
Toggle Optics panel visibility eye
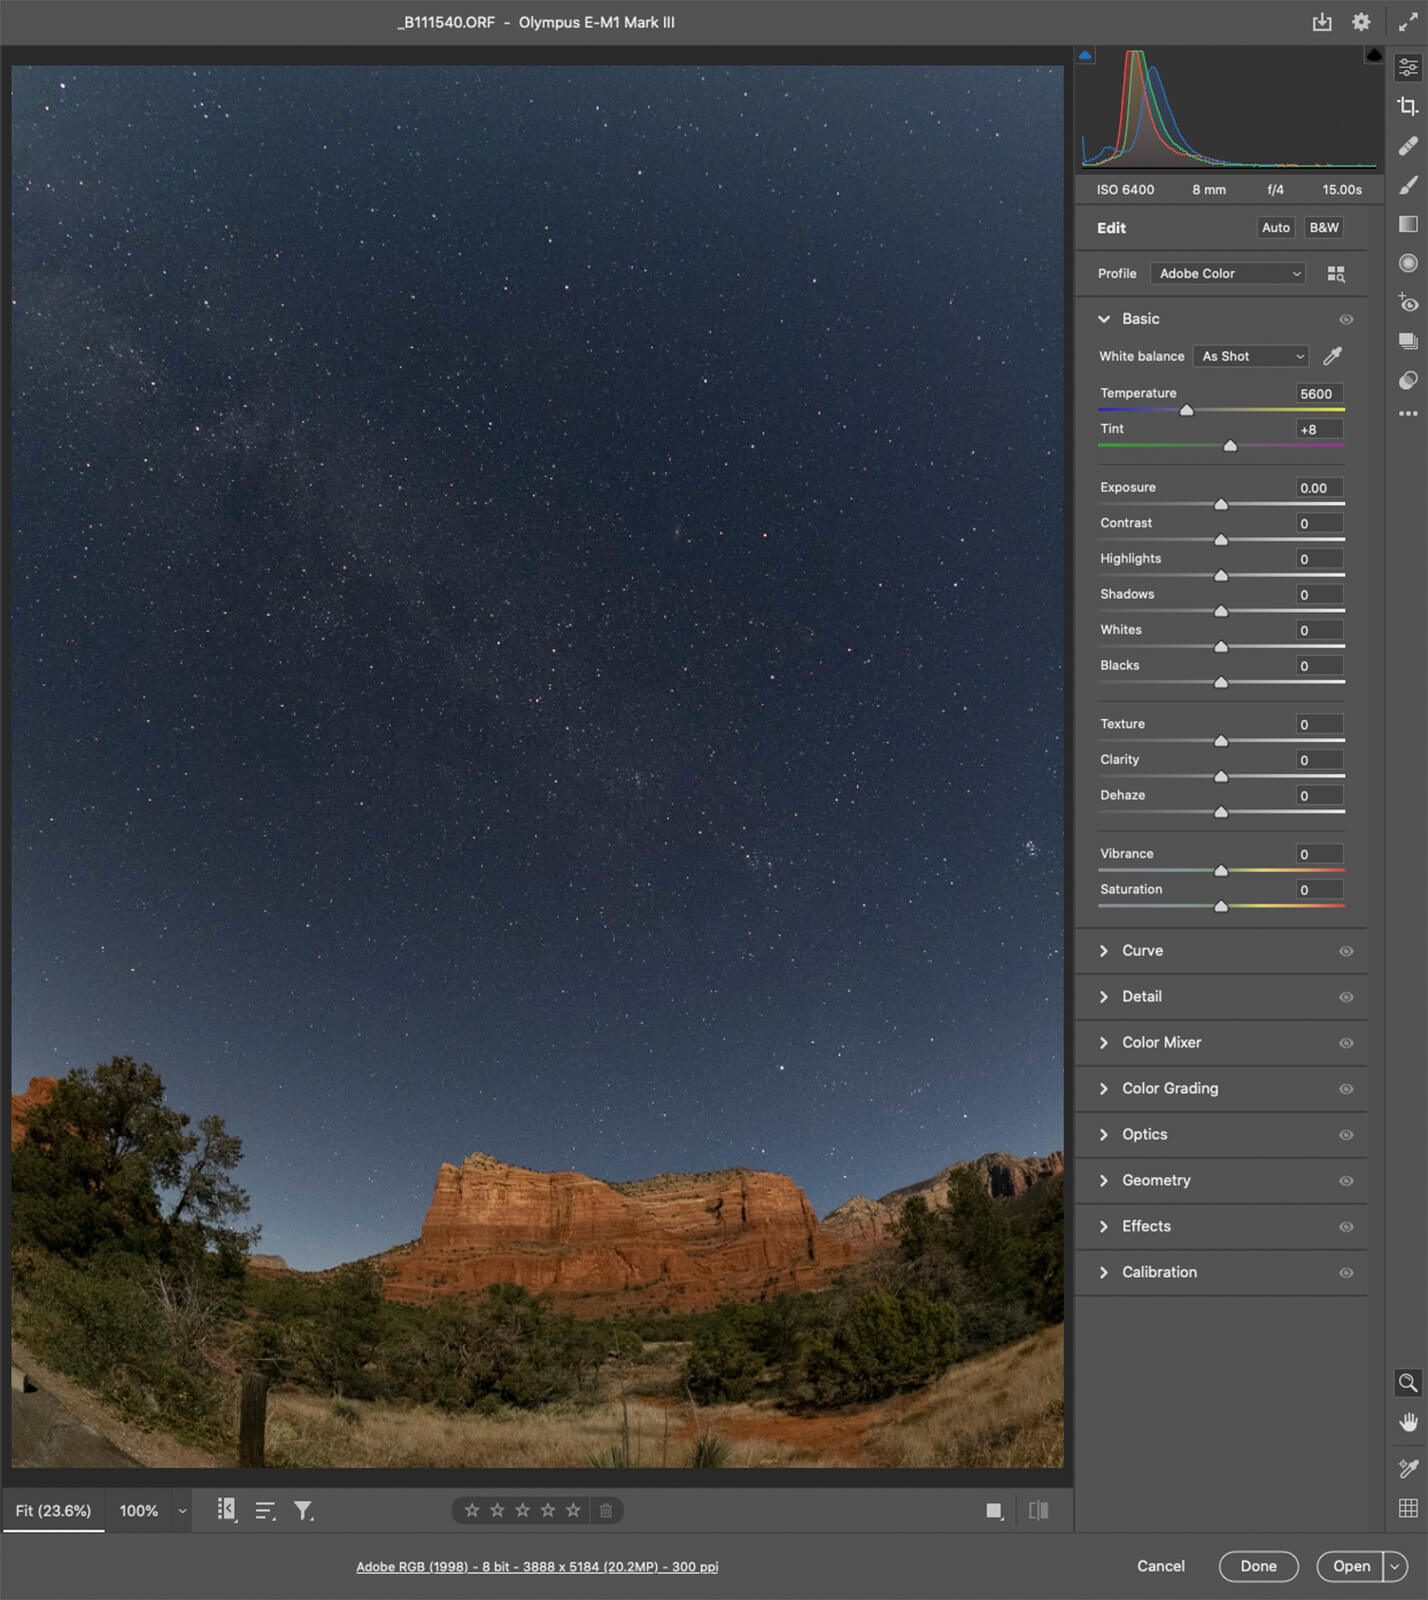tap(1346, 1135)
